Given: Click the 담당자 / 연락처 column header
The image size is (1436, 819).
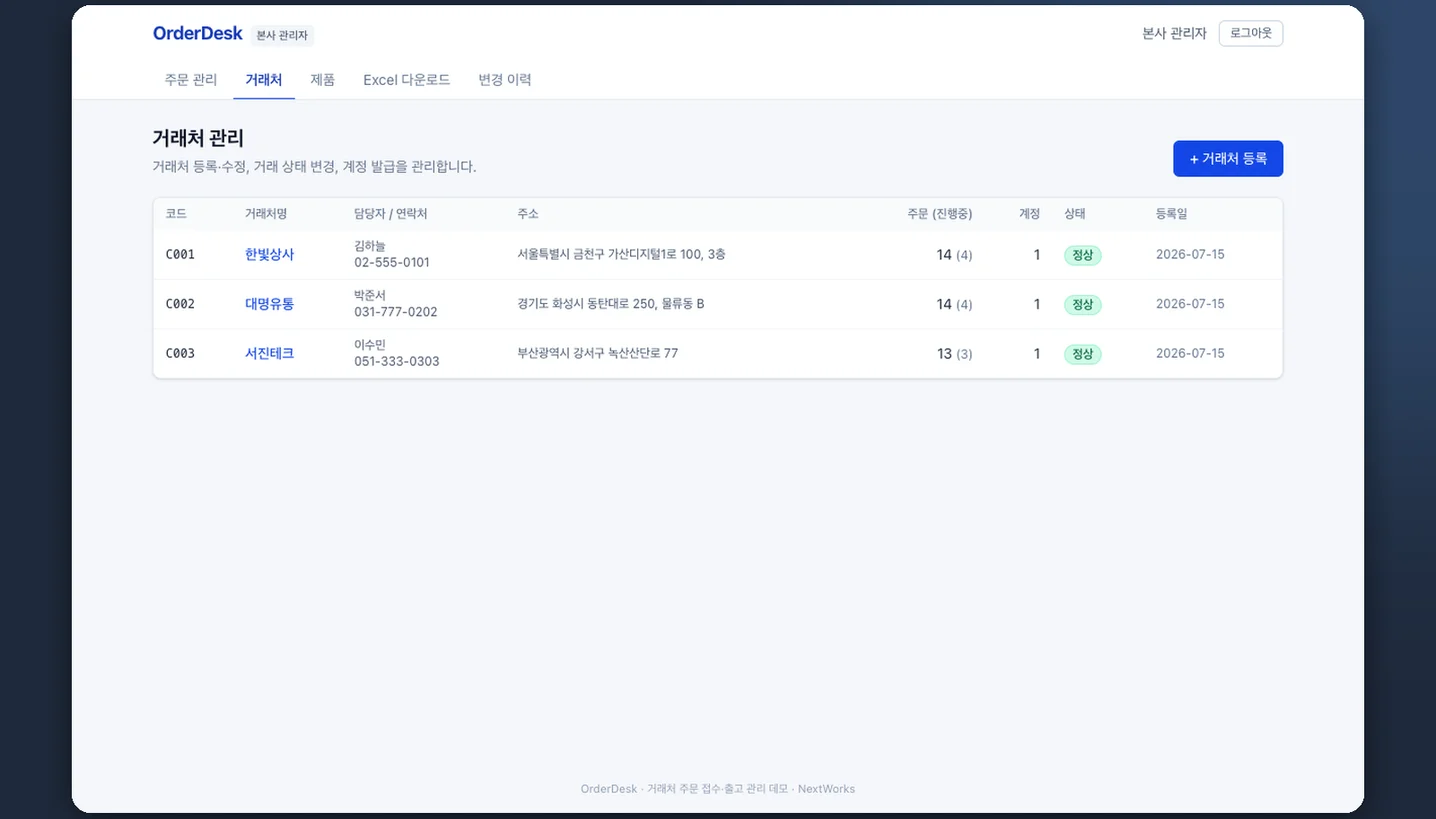Looking at the screenshot, I should 391,214.
